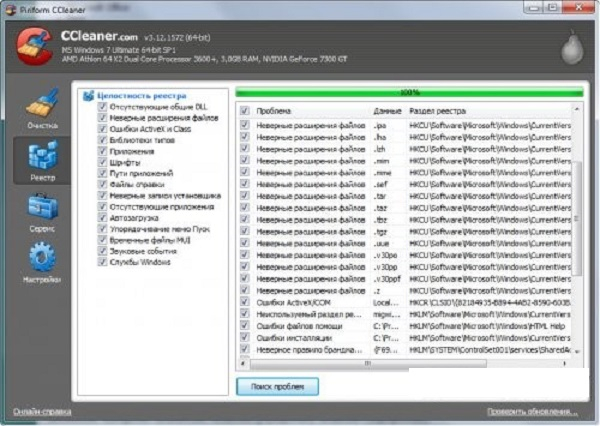Click the green 100% progress bar
This screenshot has height=426, width=600.
pyautogui.click(x=409, y=92)
